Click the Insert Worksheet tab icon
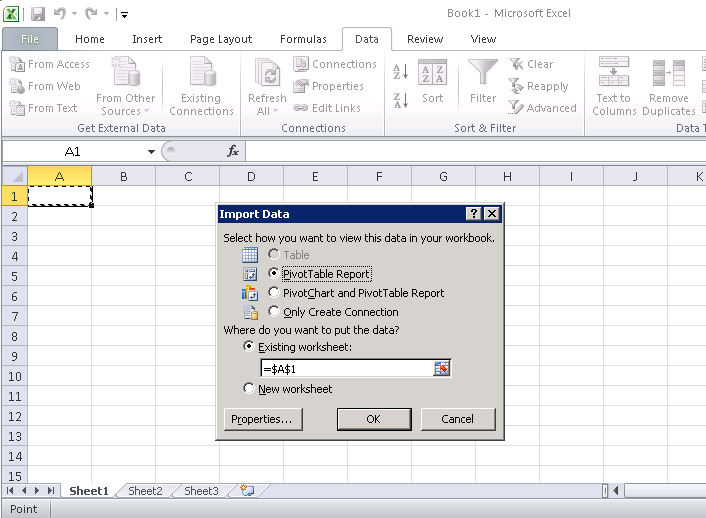 pos(247,491)
